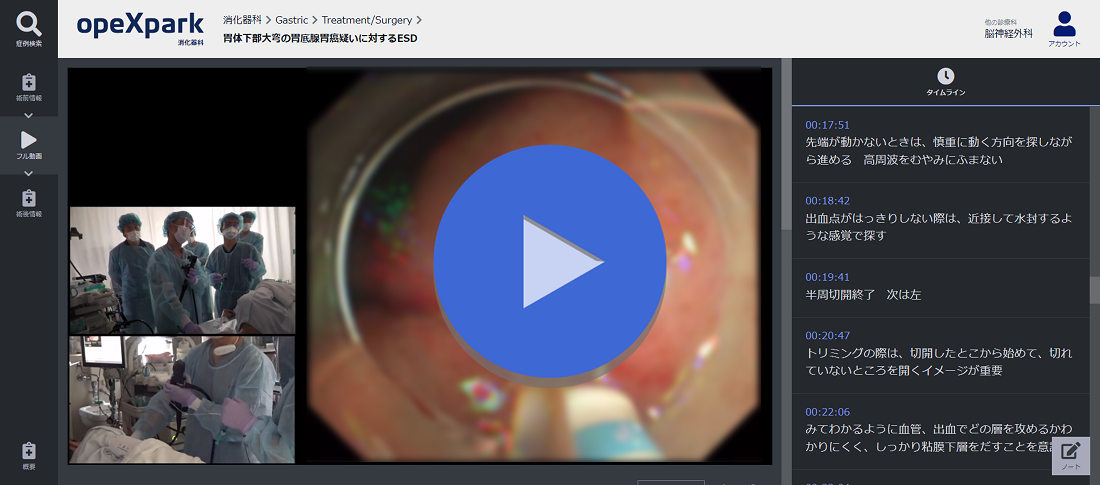Click the comment starting みてわかるように血管
The height and width of the screenshot is (485, 1100).
click(x=939, y=437)
